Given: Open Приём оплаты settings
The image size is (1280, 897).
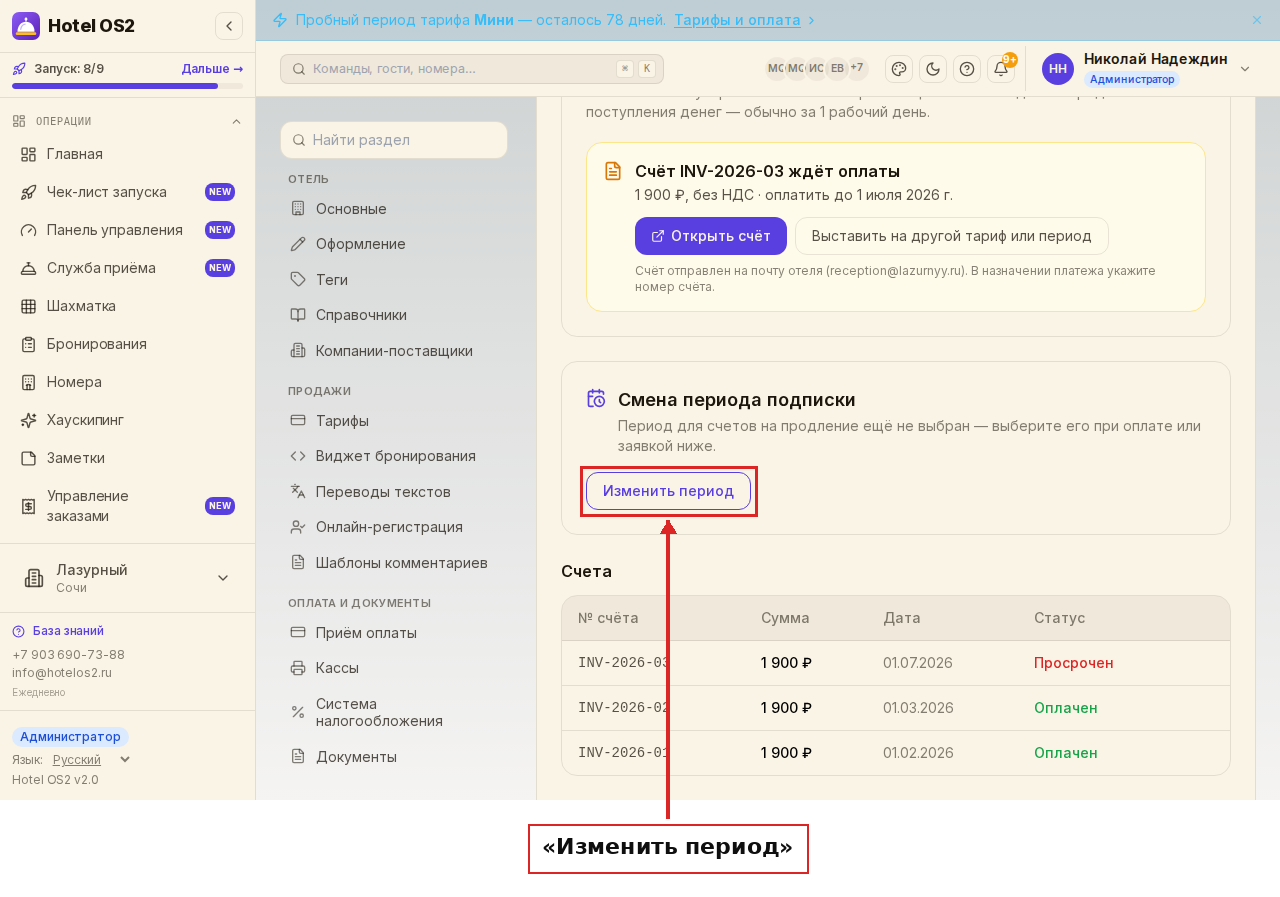Looking at the screenshot, I should [x=394, y=633].
